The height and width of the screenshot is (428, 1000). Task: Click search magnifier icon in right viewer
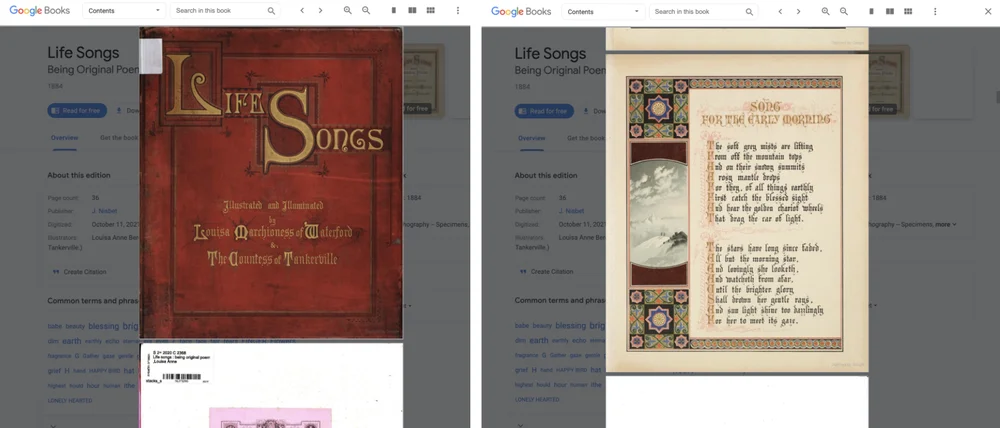tap(749, 11)
